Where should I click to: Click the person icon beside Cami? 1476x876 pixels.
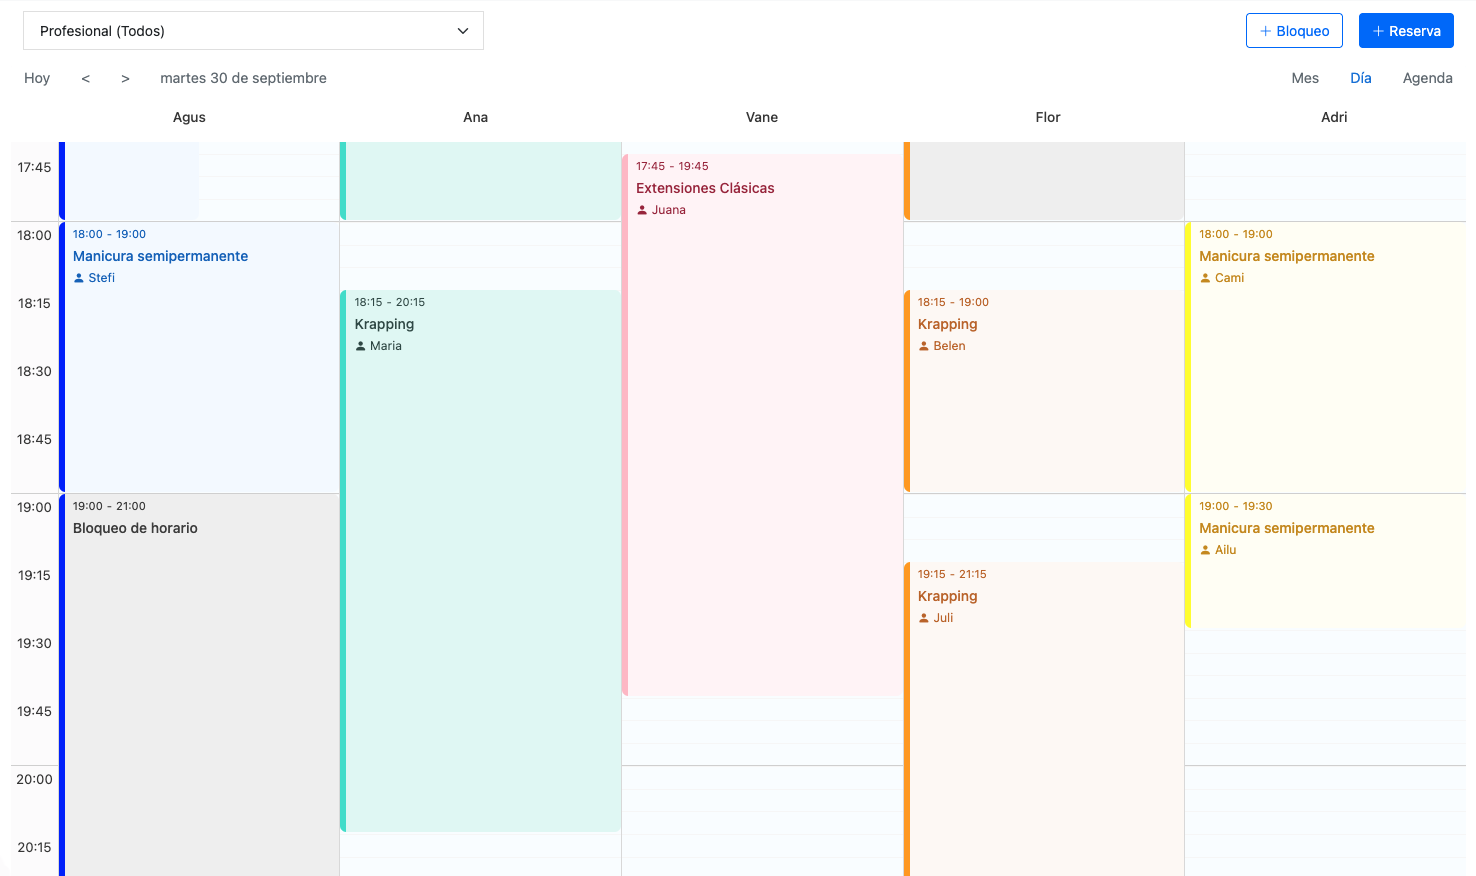pyautogui.click(x=1205, y=278)
